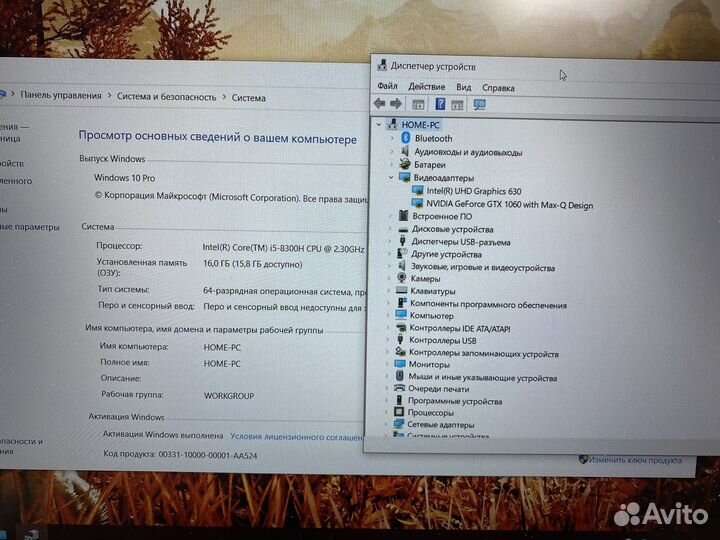
Task: Click the scan hardware monitor toolbar icon
Action: pos(480,104)
